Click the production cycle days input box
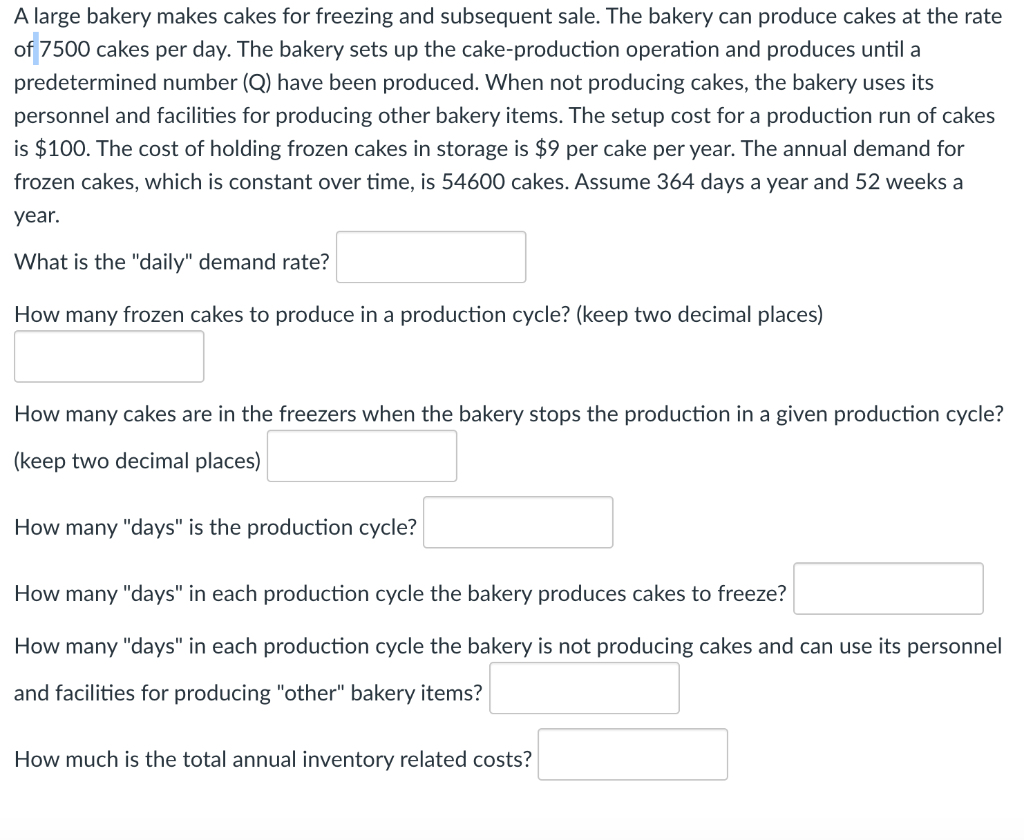This screenshot has height=840, width=1024. 517,522
